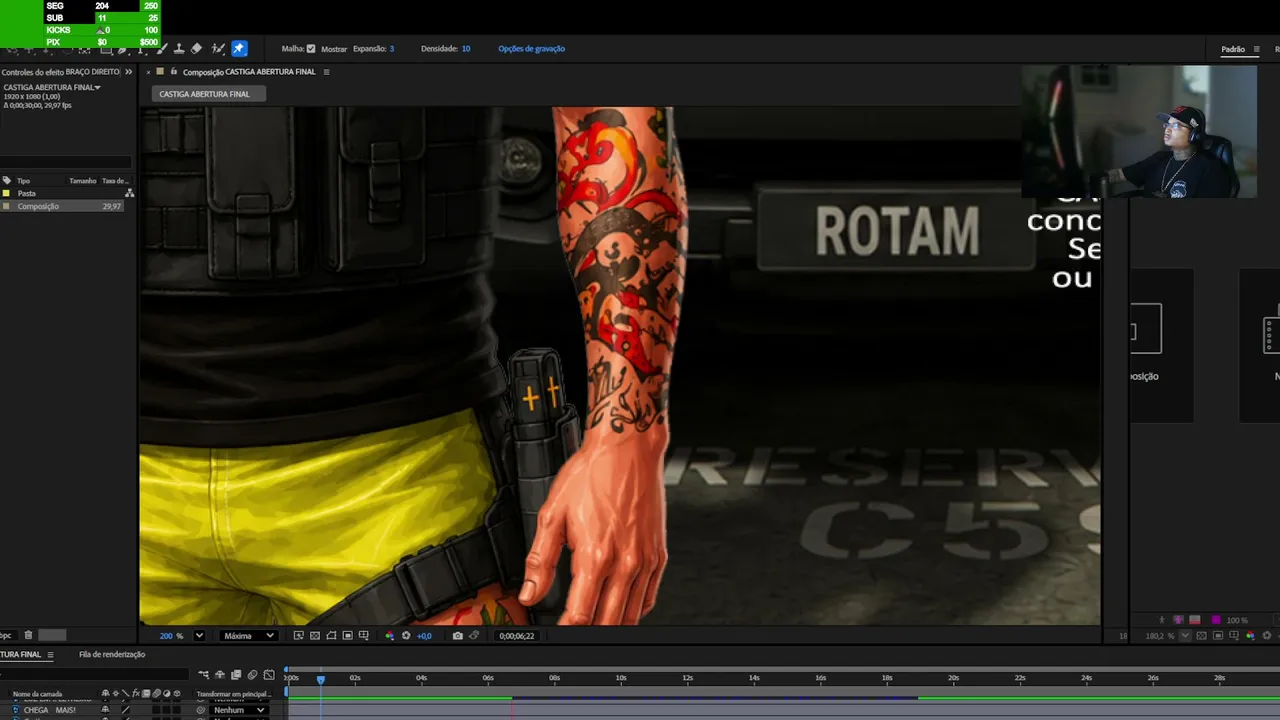
Task: Toggle the Malha mesh checkbox
Action: (x=311, y=48)
